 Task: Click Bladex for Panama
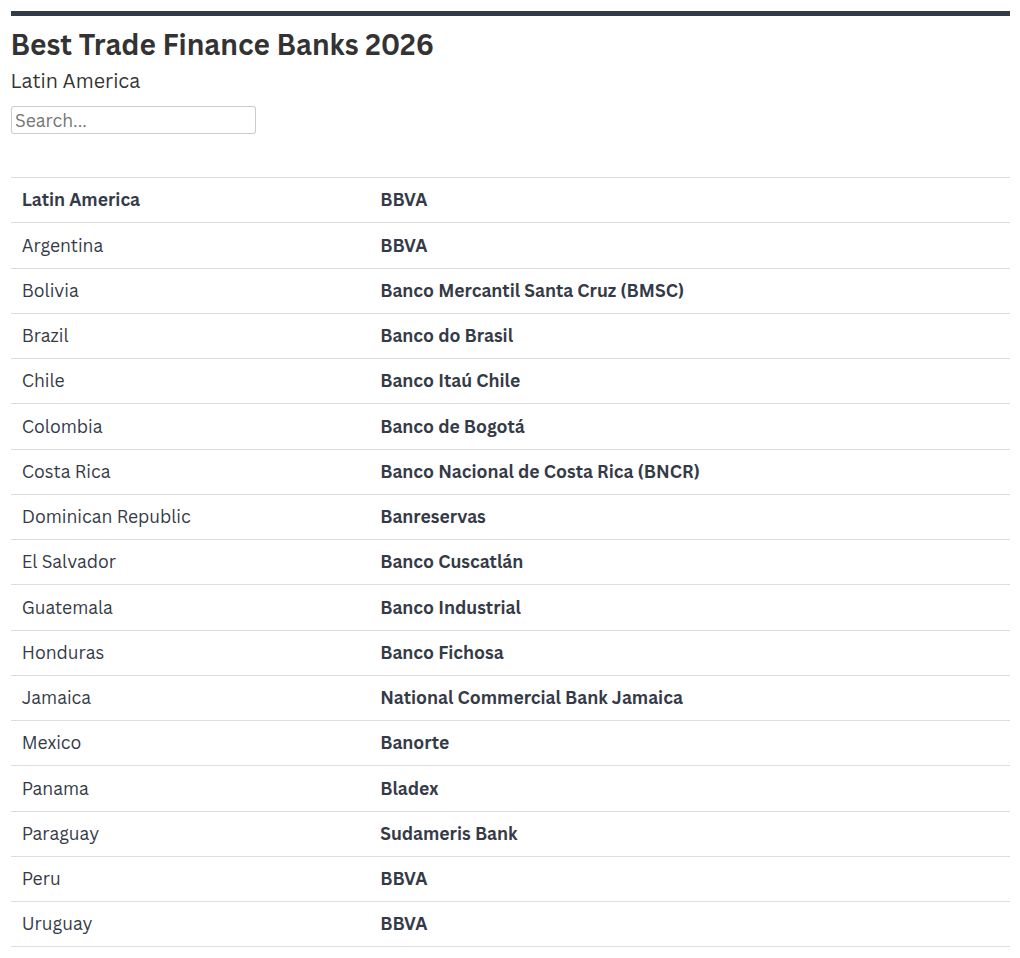(409, 788)
